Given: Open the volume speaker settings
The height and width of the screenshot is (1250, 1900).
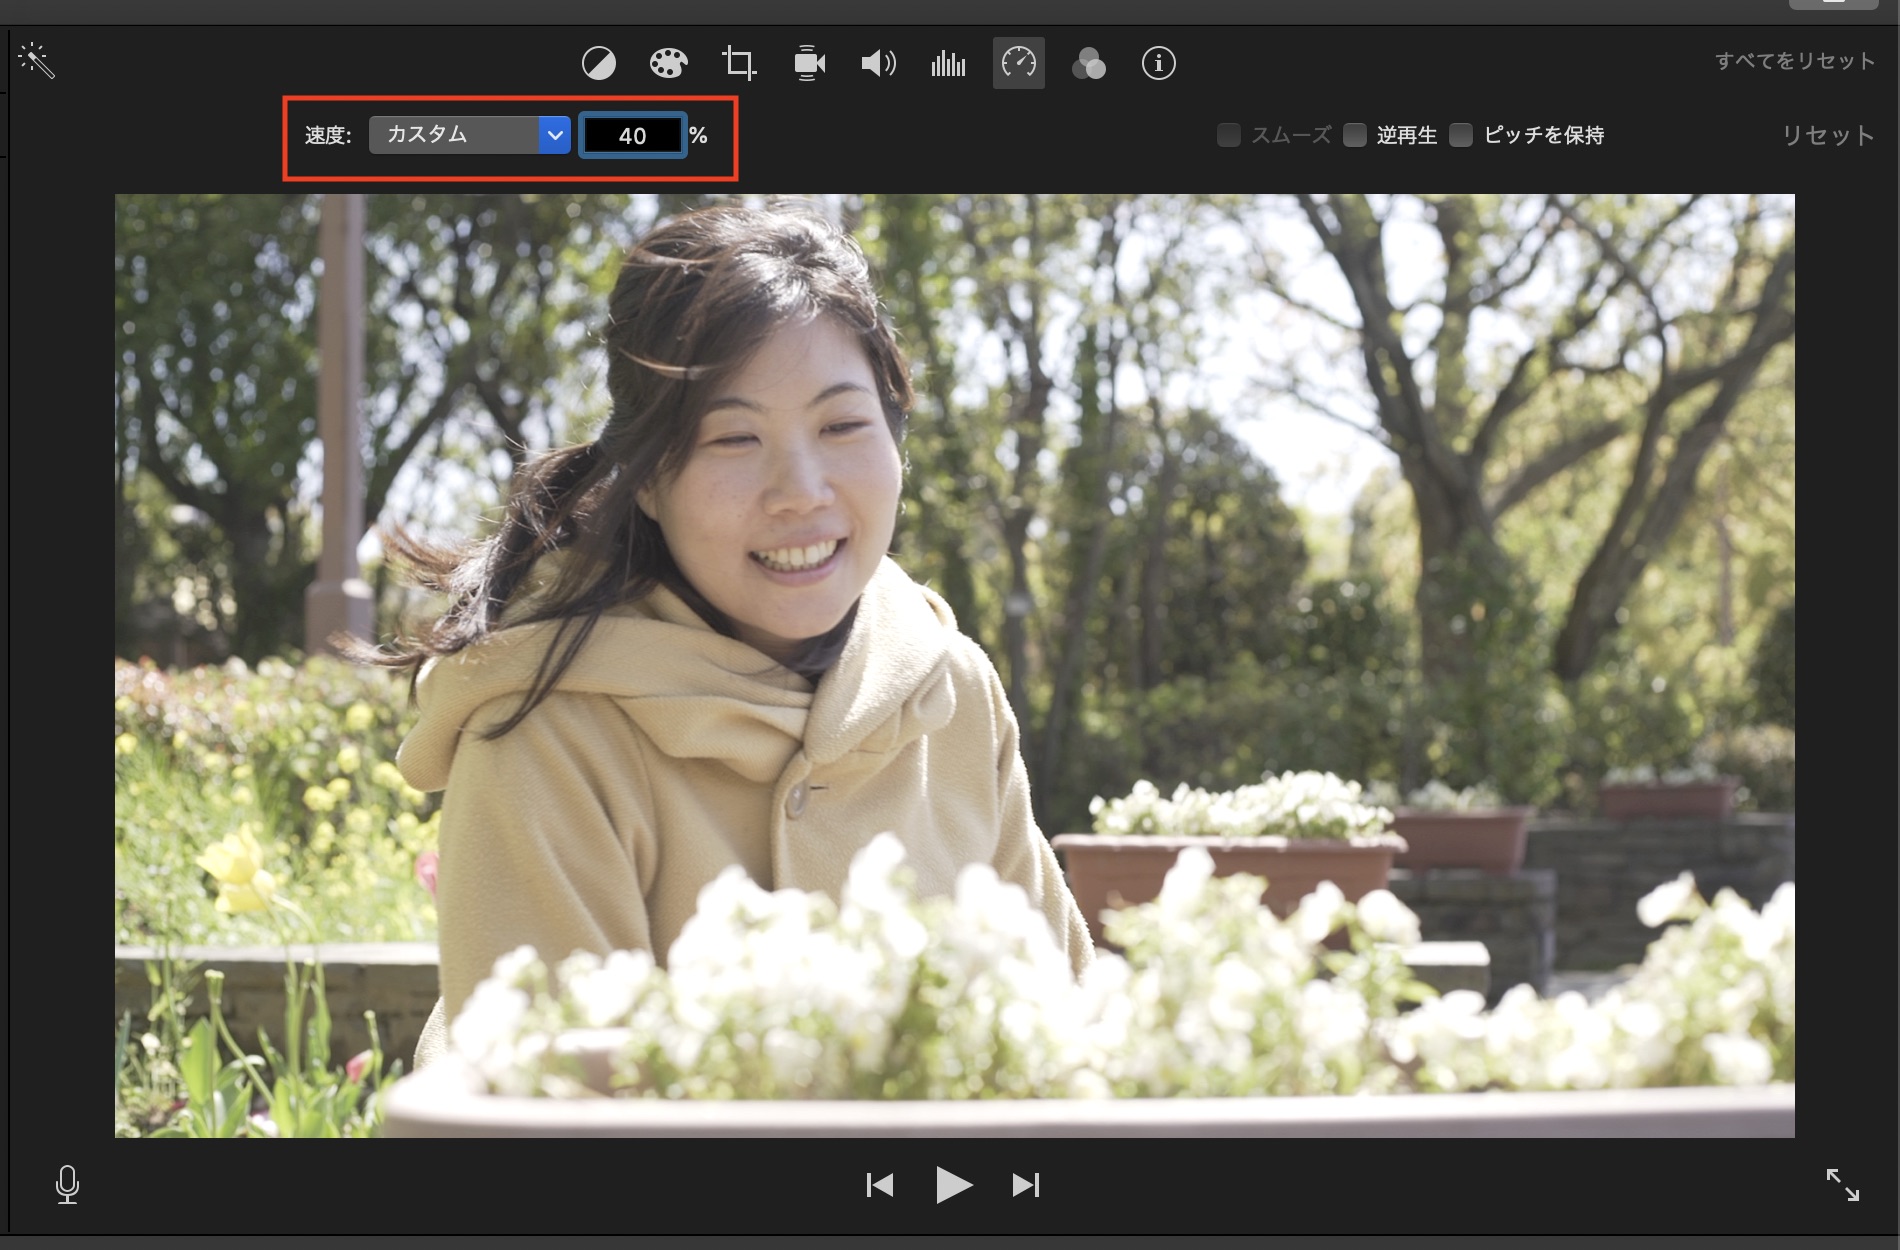Looking at the screenshot, I should click(878, 63).
